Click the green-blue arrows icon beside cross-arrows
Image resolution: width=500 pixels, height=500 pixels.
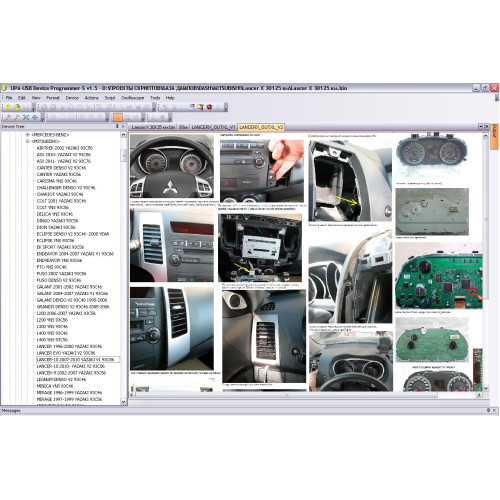pos(35,117)
